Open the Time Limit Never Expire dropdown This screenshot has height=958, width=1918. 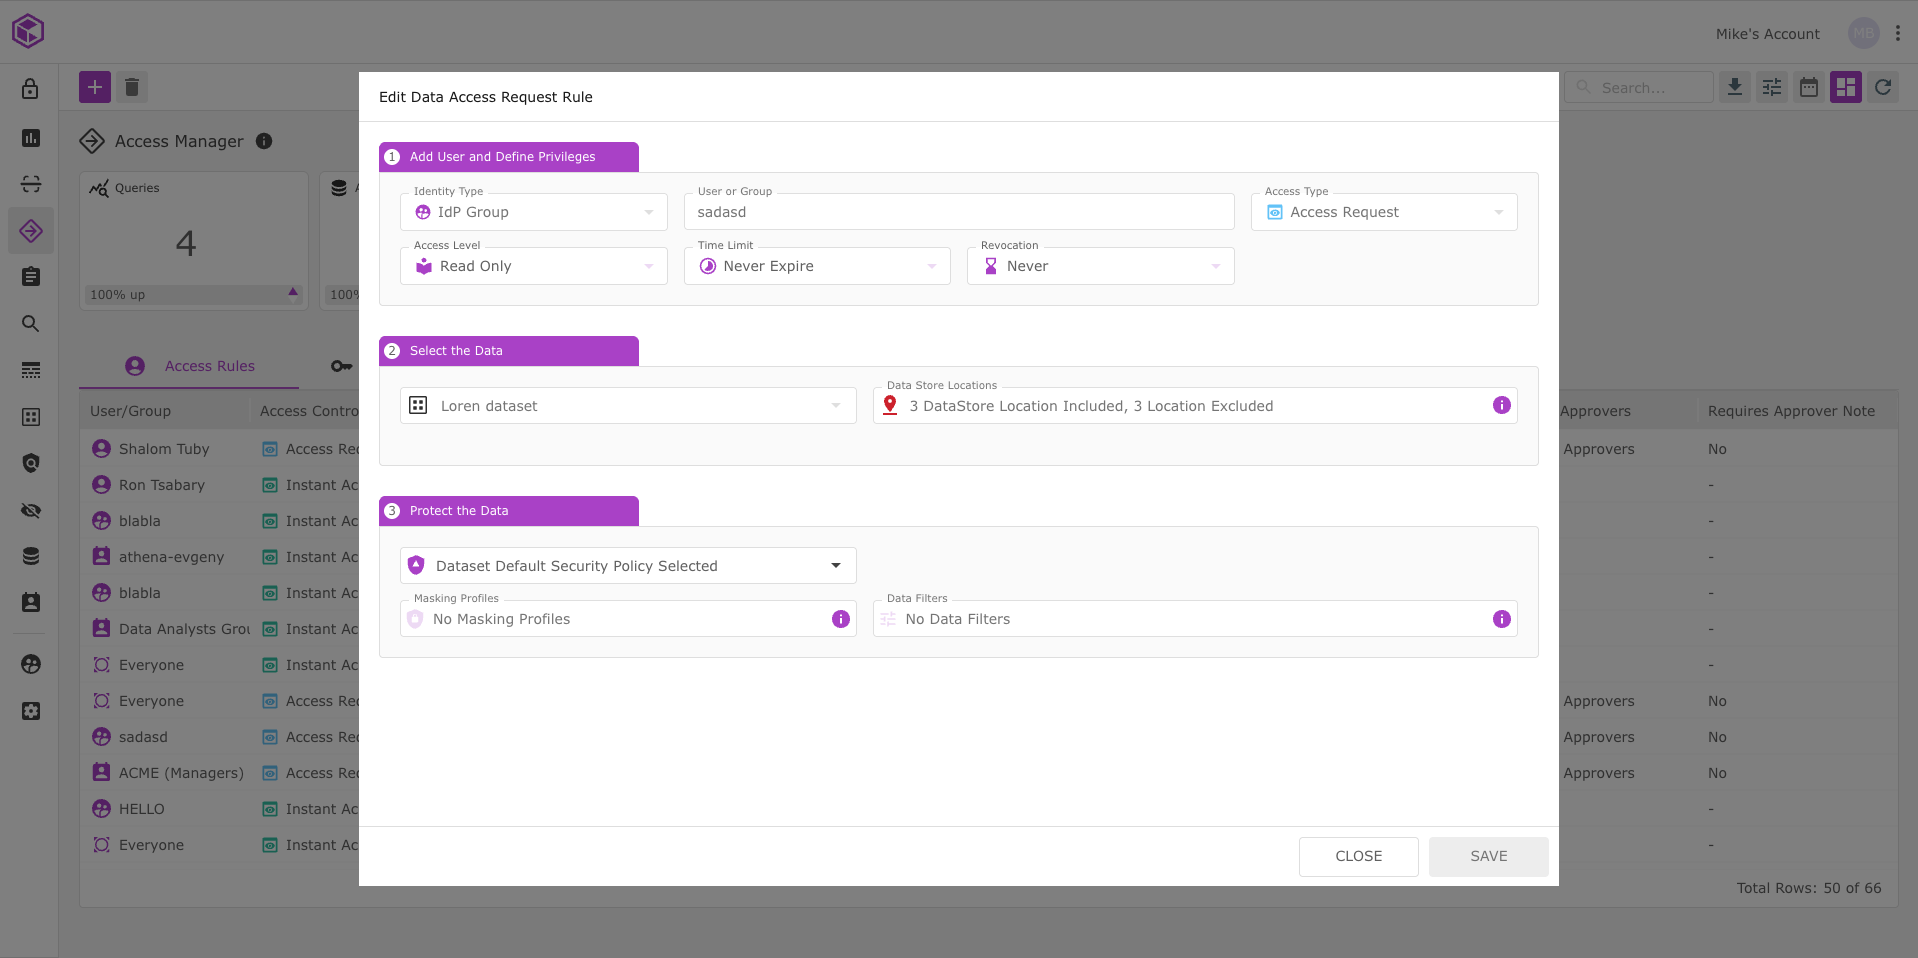point(817,266)
